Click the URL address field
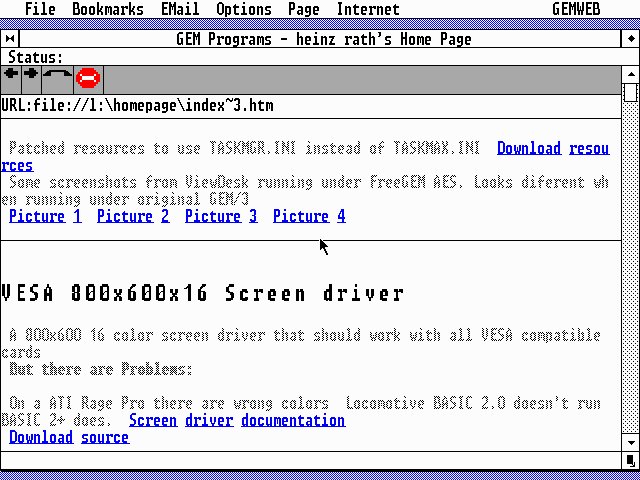 [311, 106]
